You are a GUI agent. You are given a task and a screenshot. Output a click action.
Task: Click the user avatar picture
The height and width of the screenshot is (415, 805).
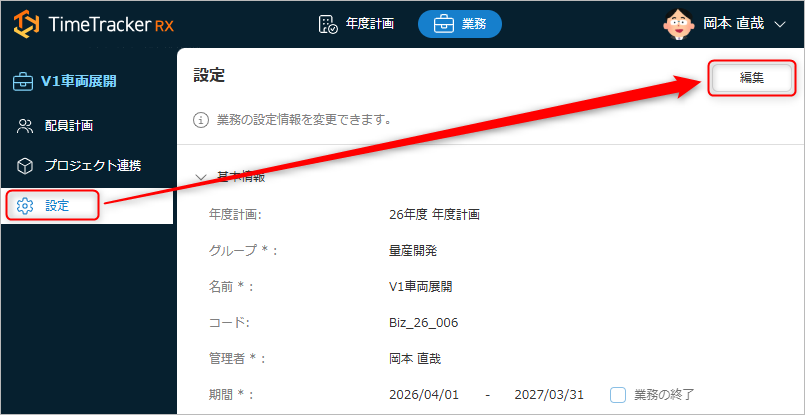[x=679, y=23]
